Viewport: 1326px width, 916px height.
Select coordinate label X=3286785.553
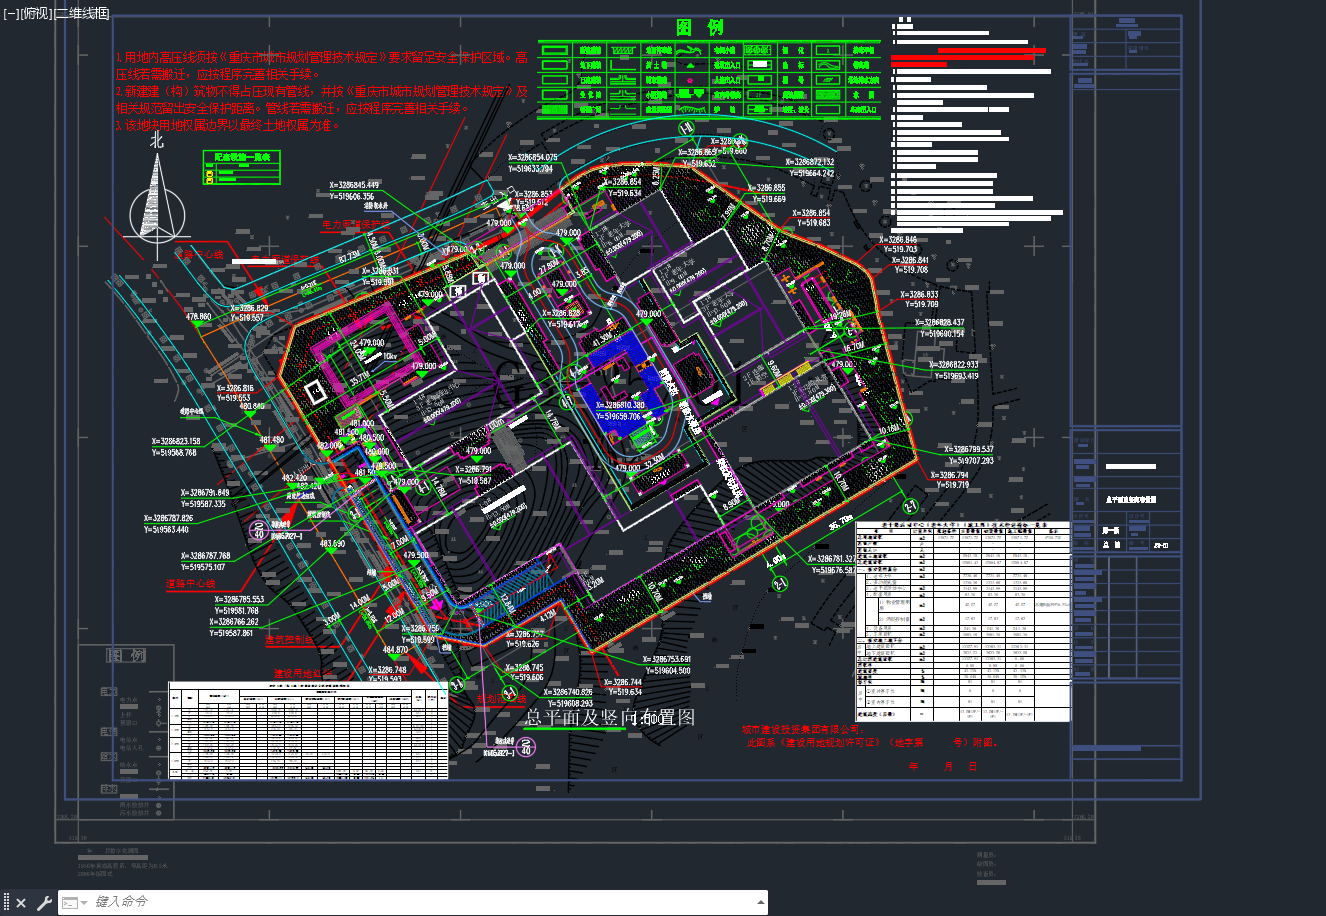[x=237, y=600]
